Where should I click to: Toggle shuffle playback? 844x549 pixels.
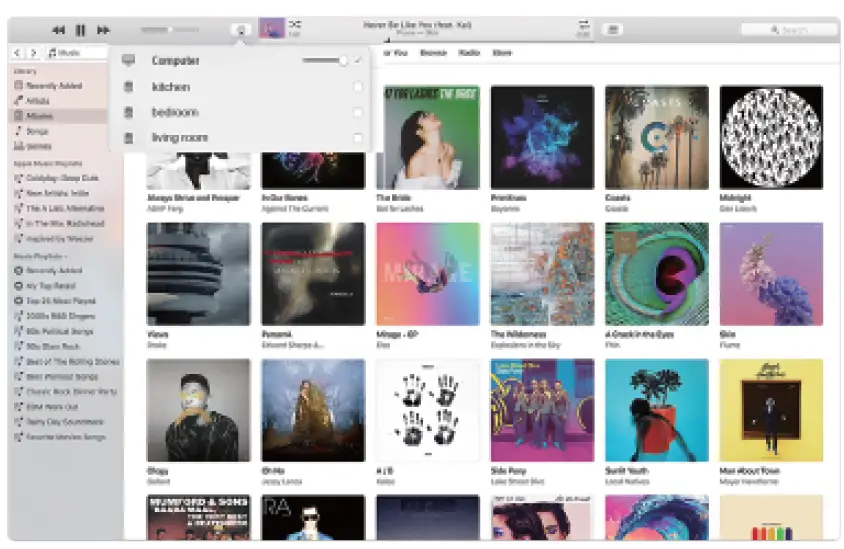point(294,24)
